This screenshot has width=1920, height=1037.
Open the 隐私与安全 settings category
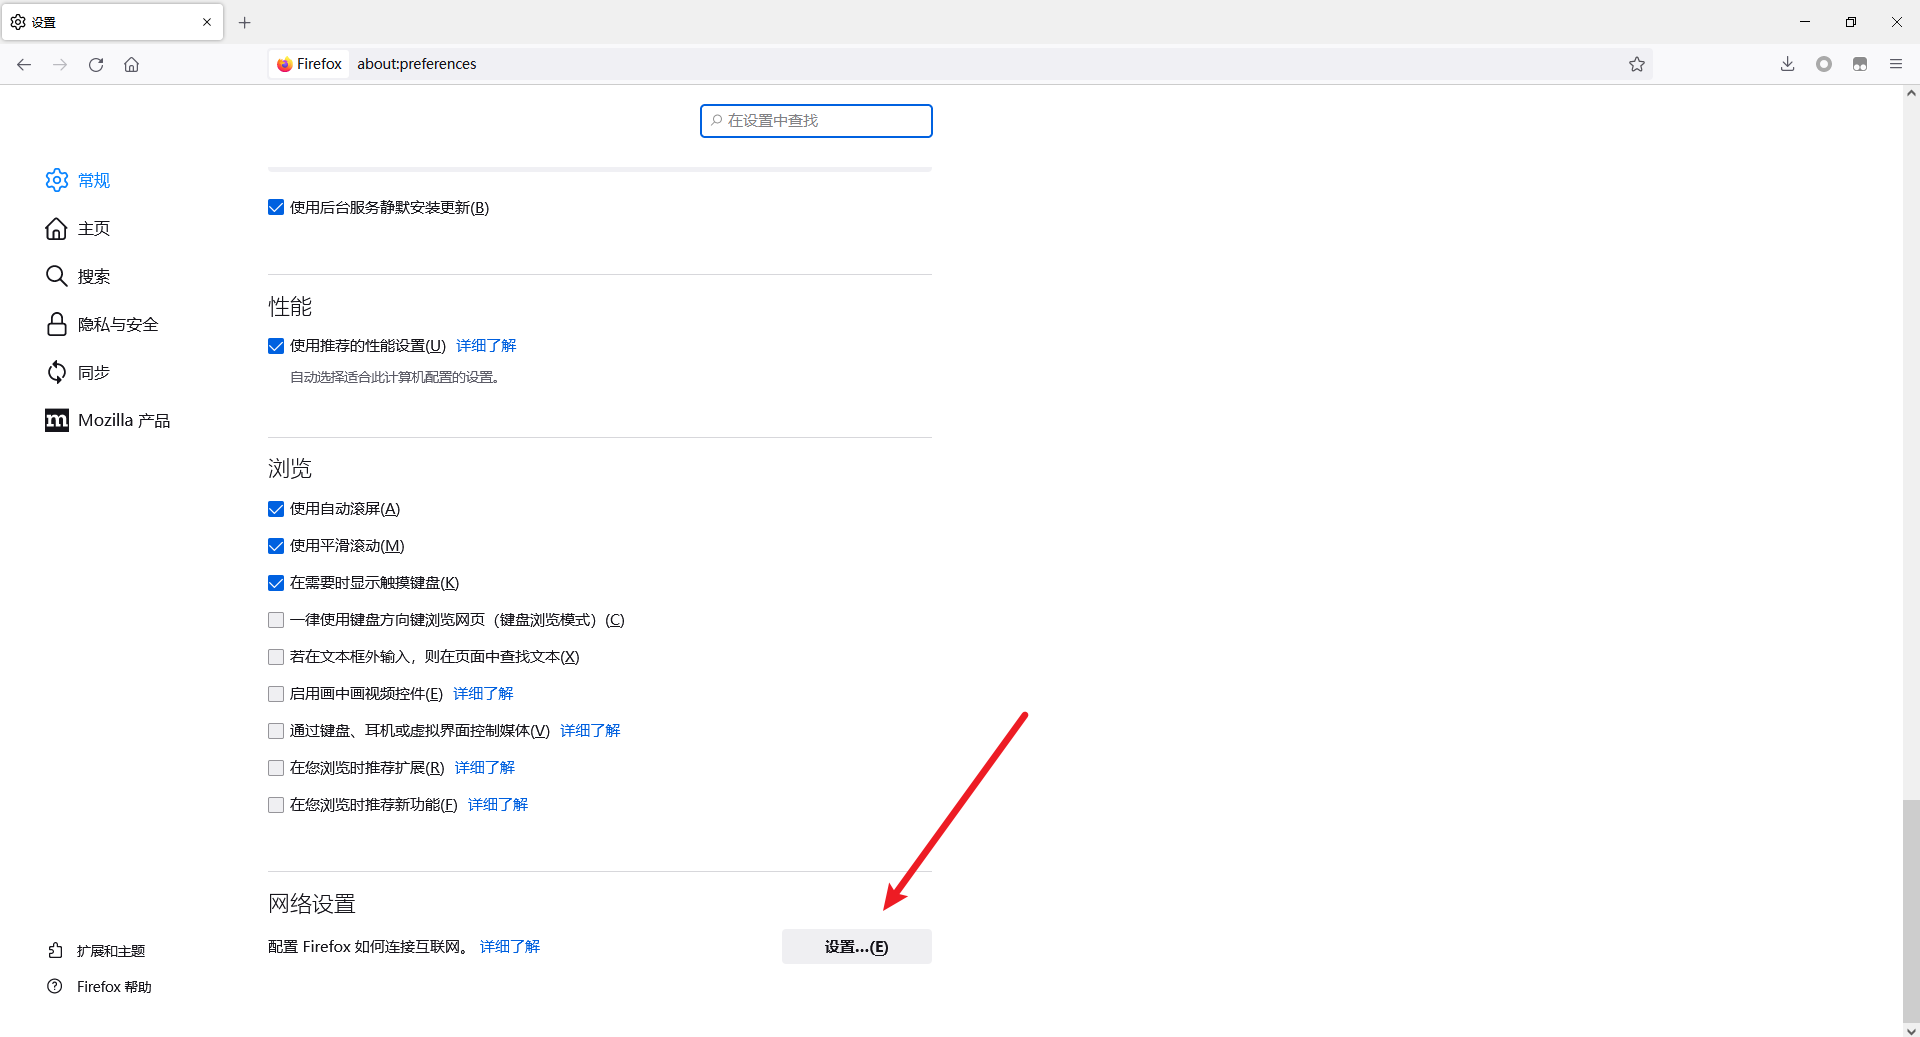(118, 324)
